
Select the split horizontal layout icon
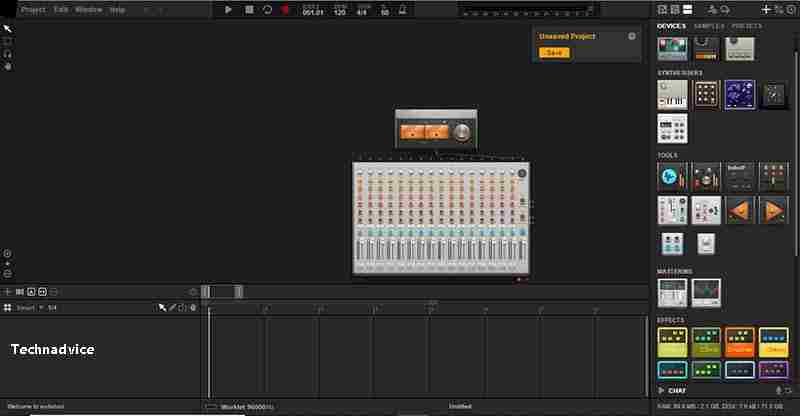tap(688, 10)
